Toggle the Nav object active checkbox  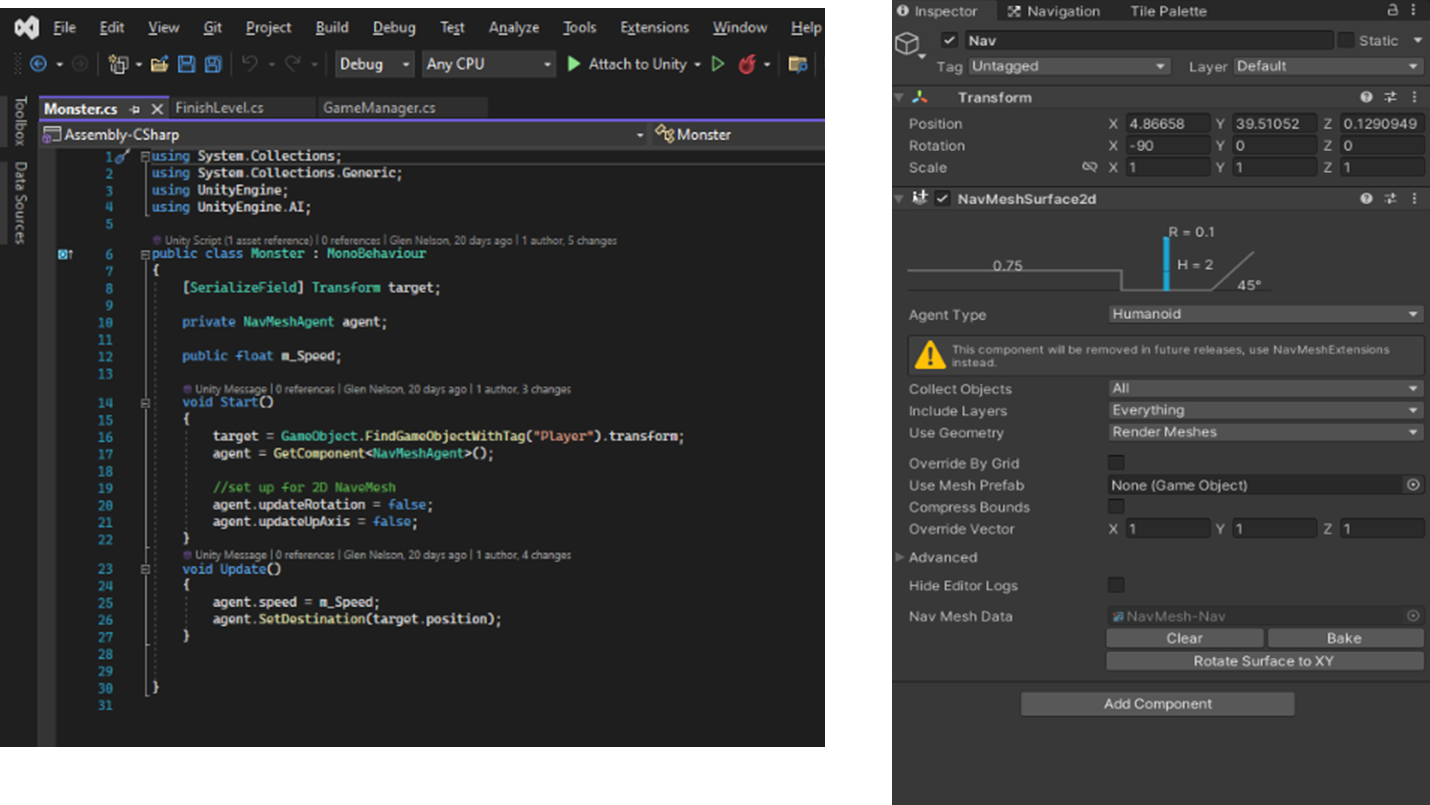coord(949,41)
